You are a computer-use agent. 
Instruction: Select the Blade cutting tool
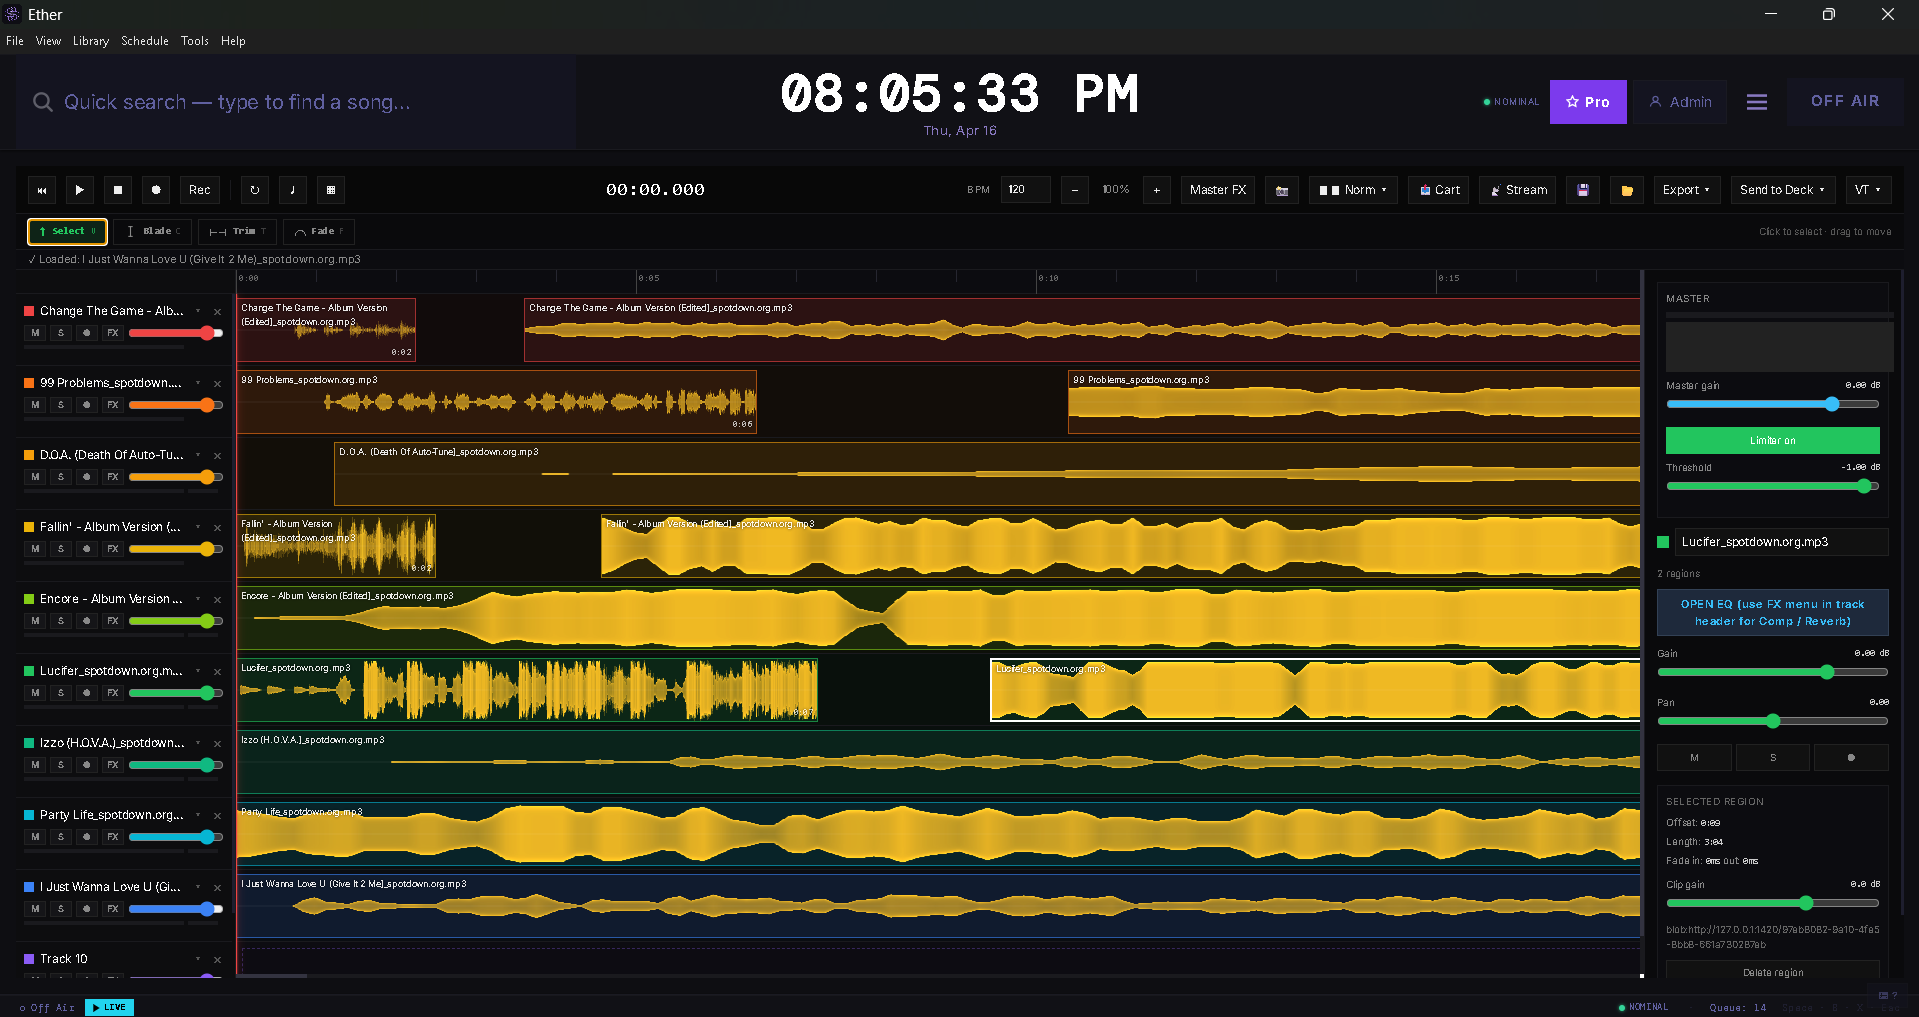152,231
